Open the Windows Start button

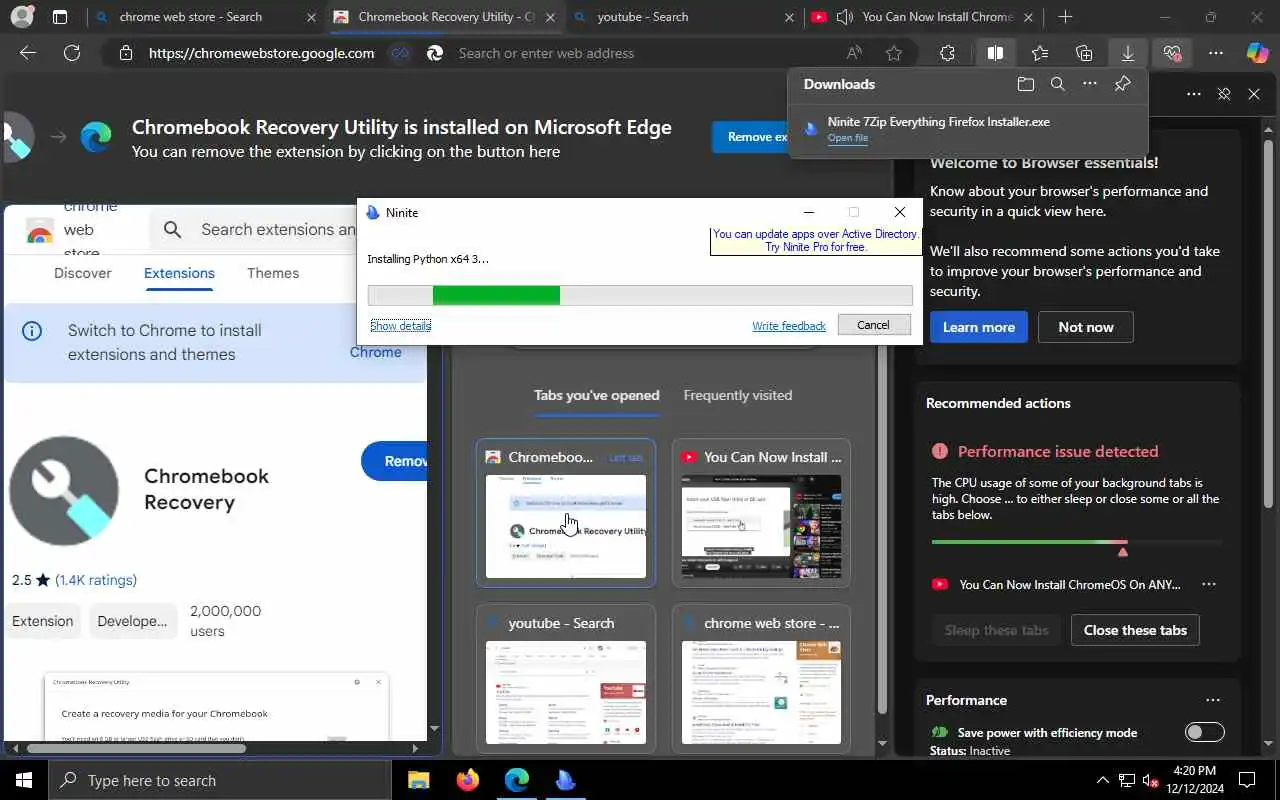click(24, 780)
